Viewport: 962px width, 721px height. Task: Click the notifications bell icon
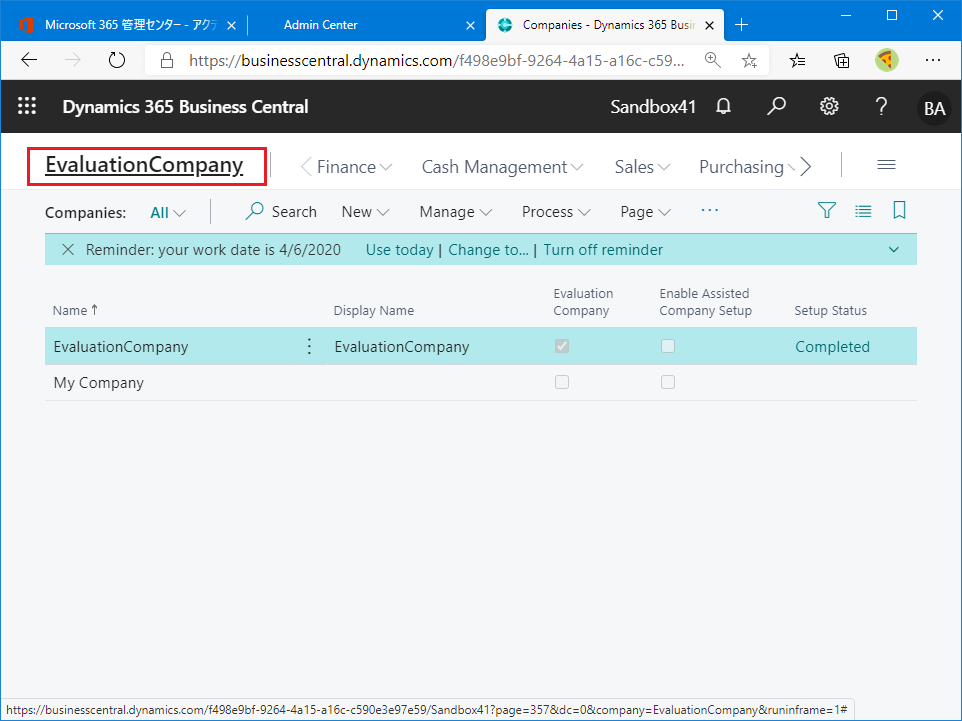tap(724, 107)
